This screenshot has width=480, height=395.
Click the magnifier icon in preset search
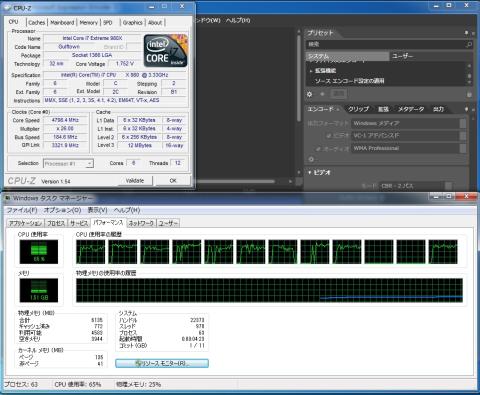click(469, 44)
